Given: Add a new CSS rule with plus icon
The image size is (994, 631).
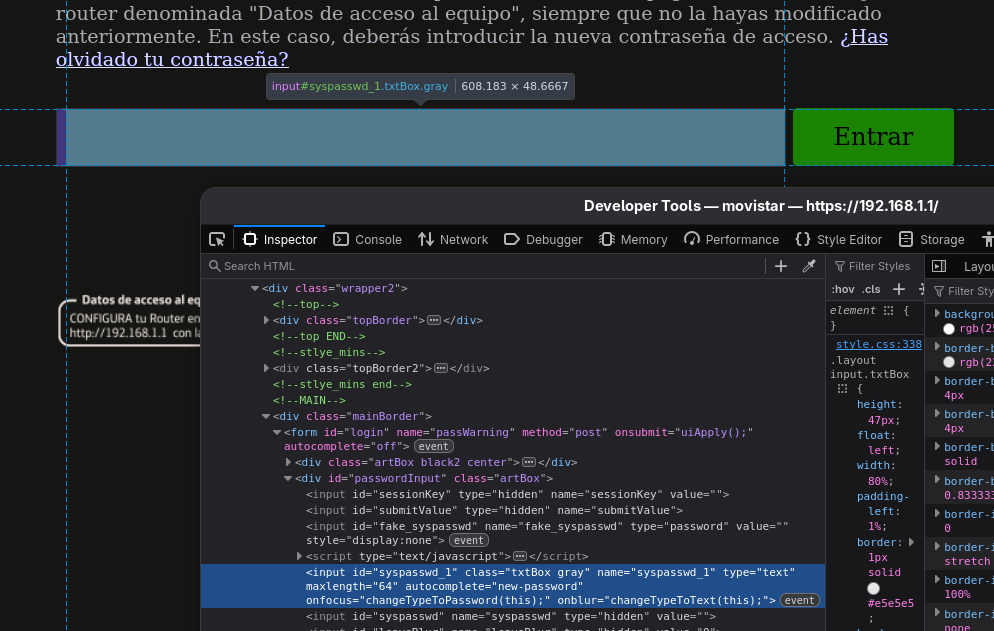Looking at the screenshot, I should pyautogui.click(x=899, y=289).
